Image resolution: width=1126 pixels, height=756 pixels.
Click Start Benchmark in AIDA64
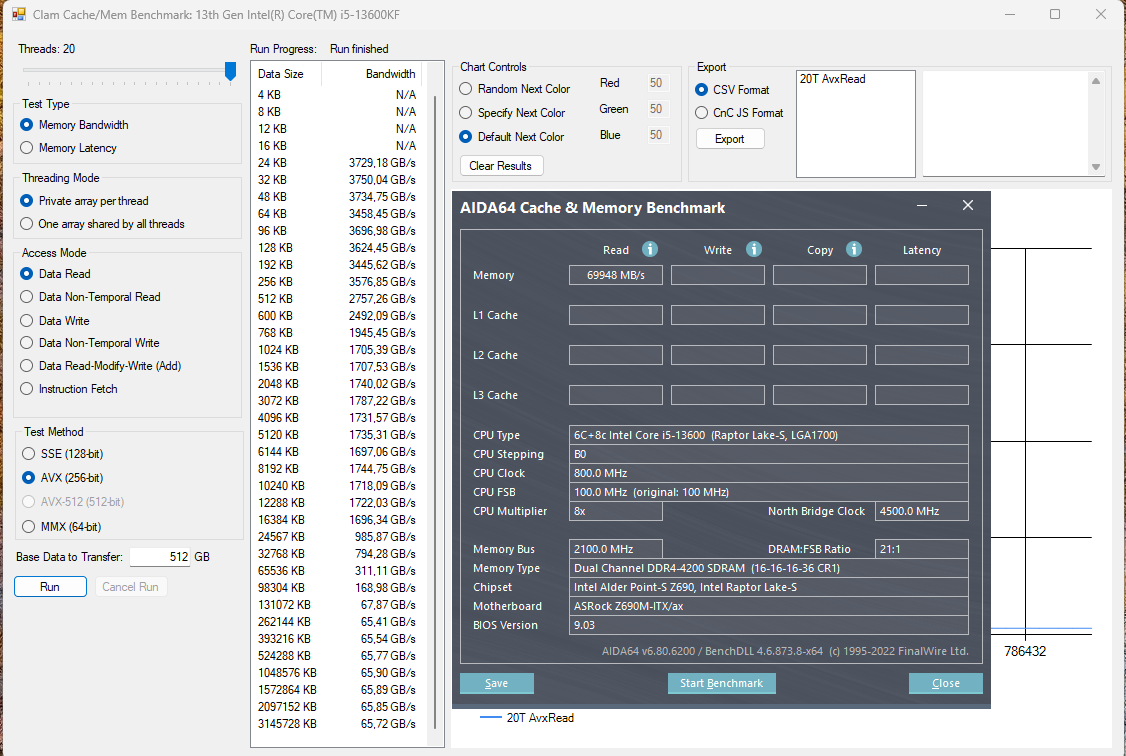point(721,683)
